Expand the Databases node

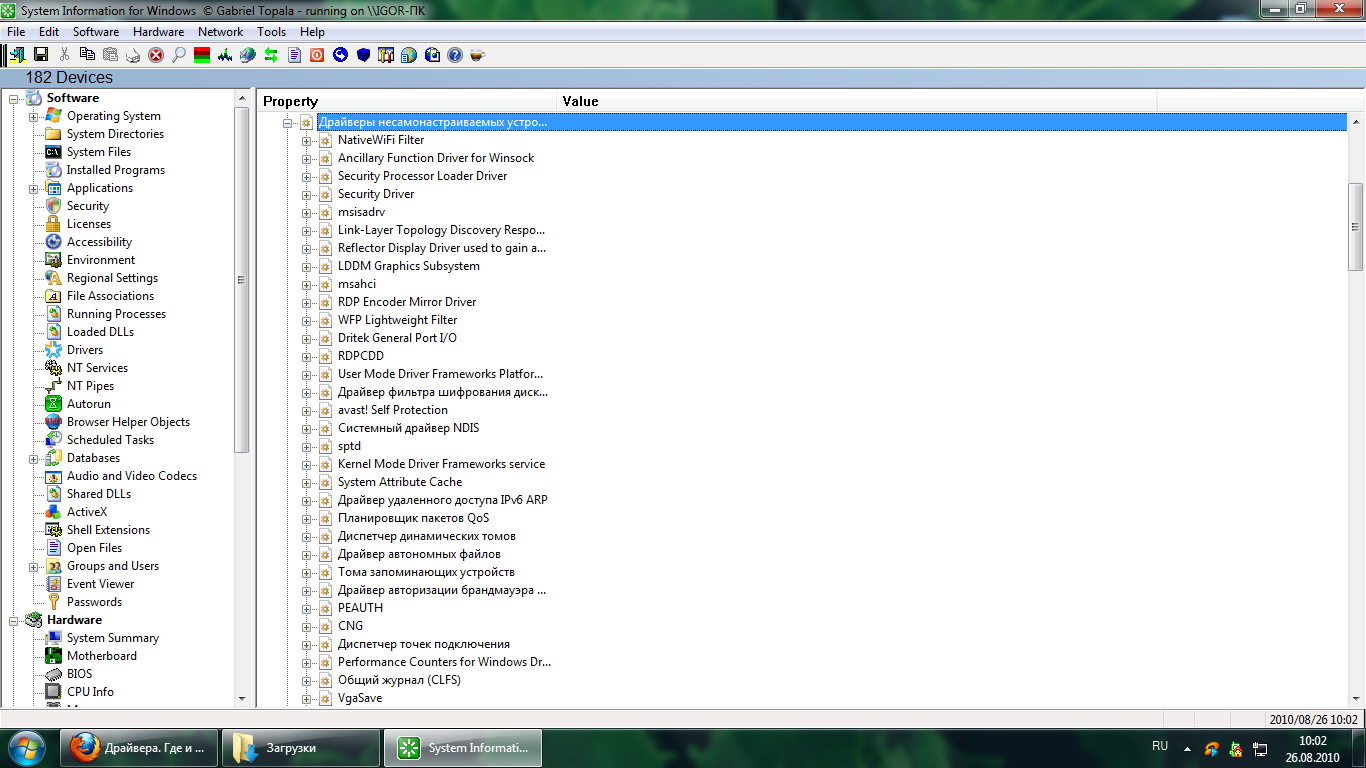click(33, 458)
